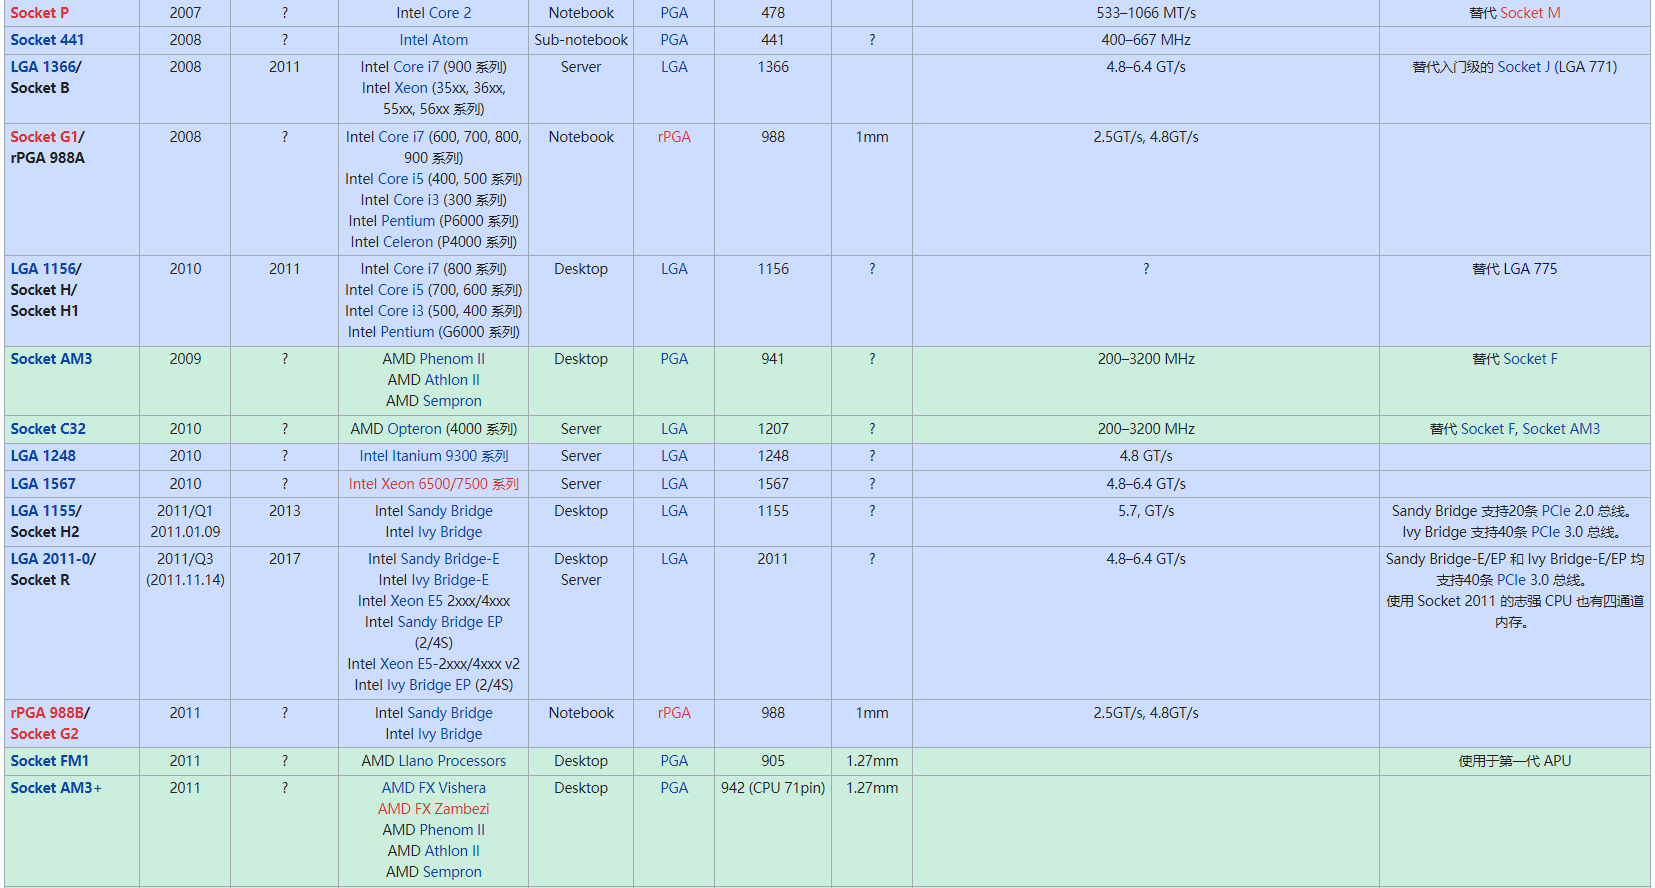Click the Ivy Bridge-E link
The height and width of the screenshot is (888, 1655).
(450, 580)
